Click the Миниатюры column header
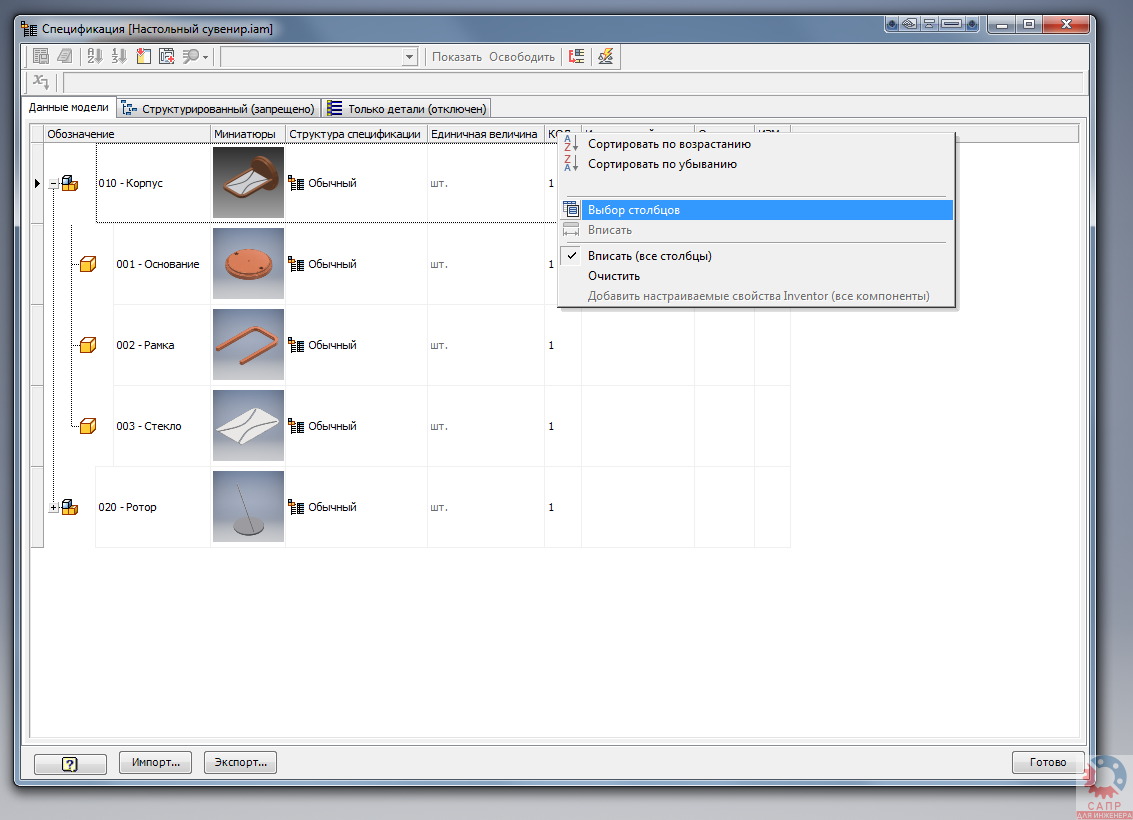The width and height of the screenshot is (1133, 820). (248, 134)
